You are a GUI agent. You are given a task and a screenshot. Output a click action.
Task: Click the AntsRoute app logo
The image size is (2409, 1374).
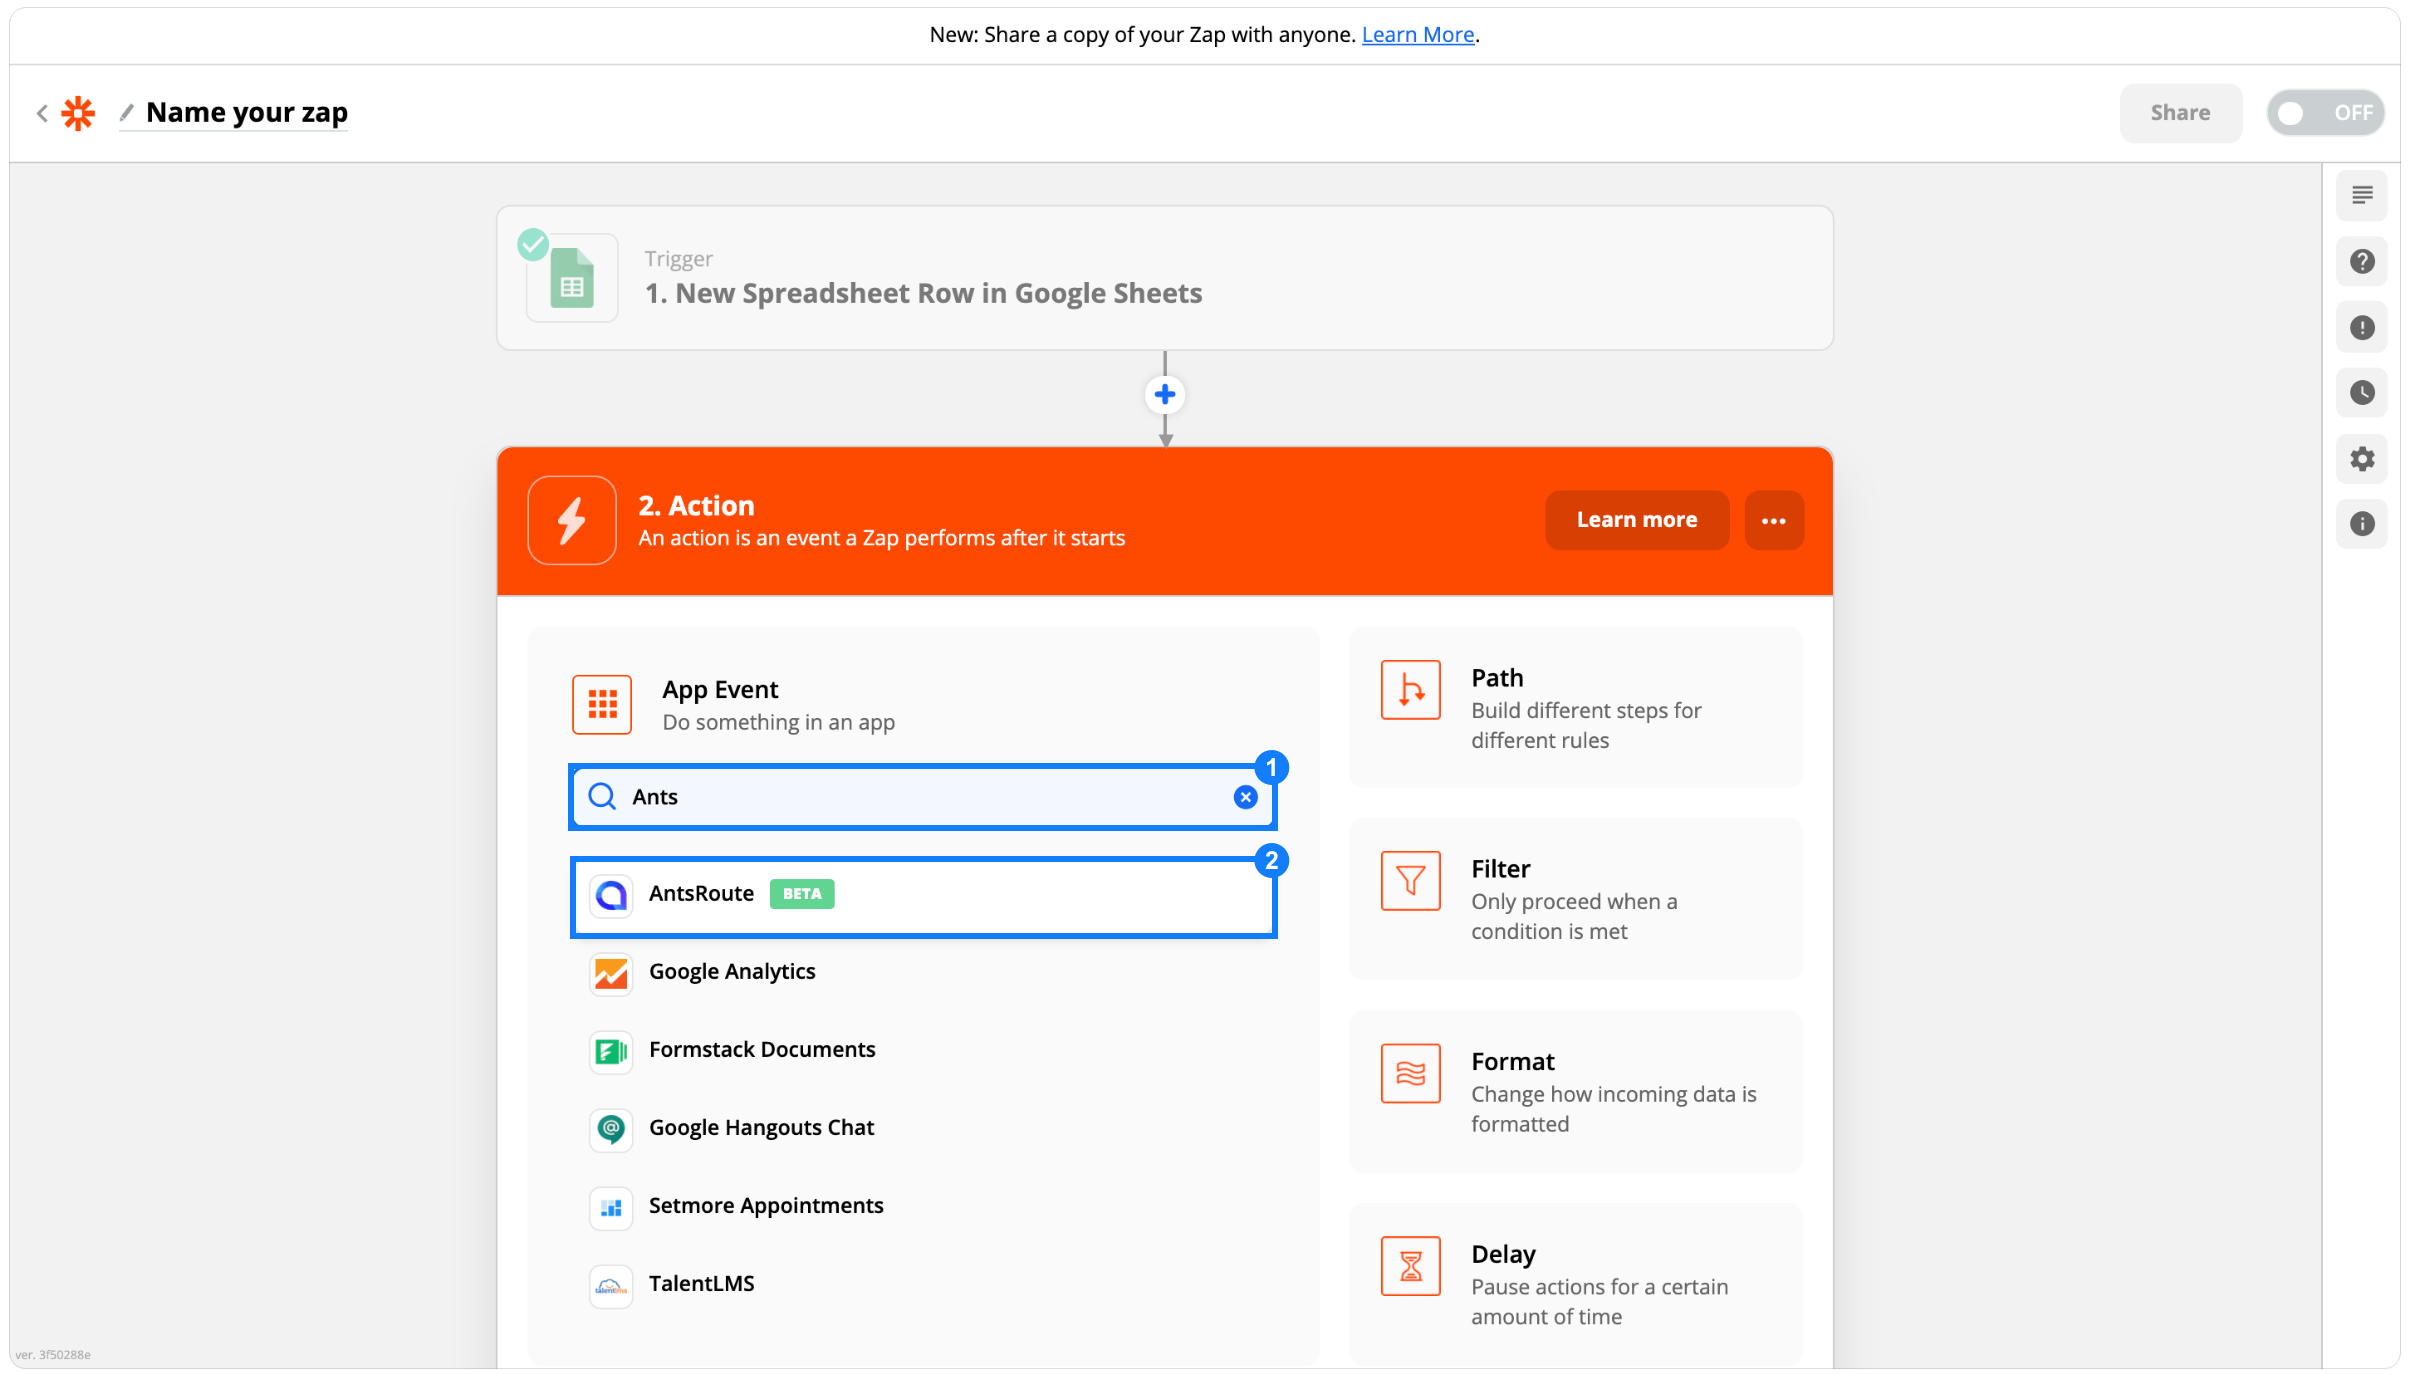[x=611, y=895]
